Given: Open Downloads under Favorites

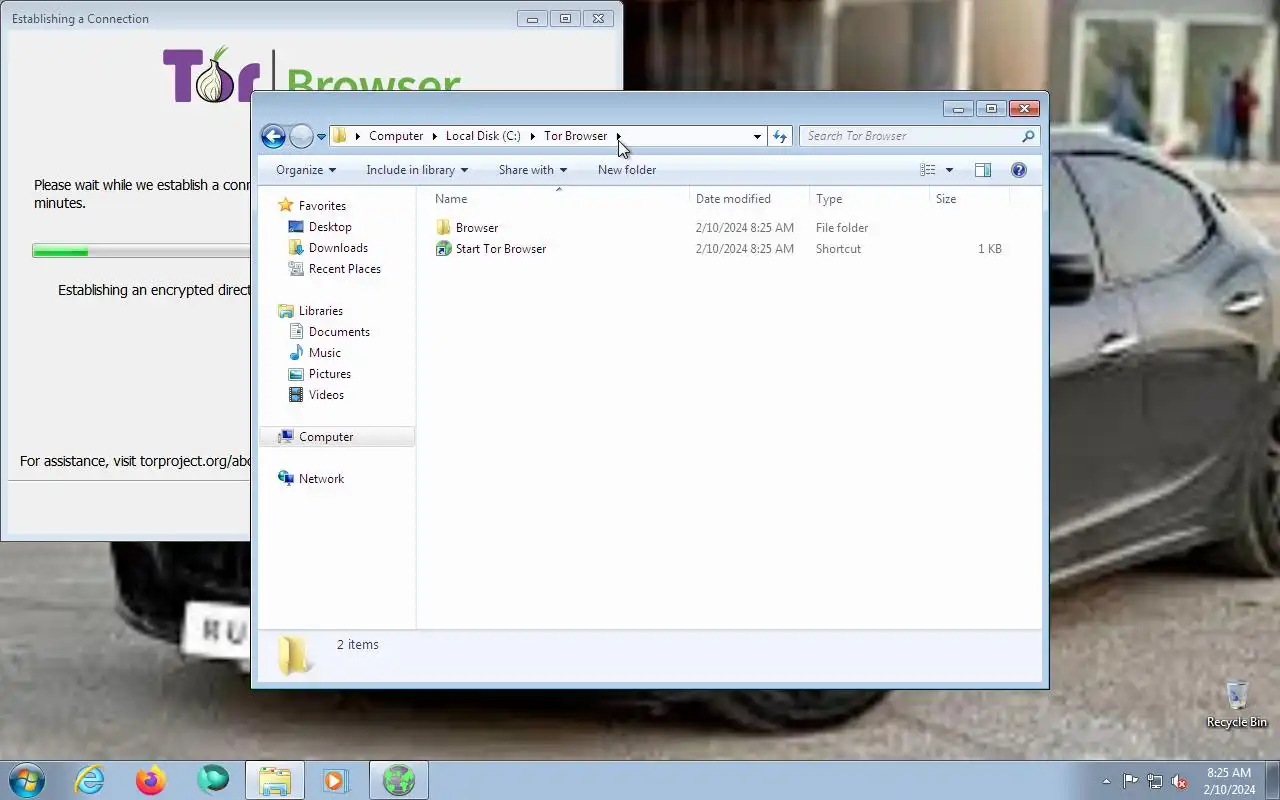Looking at the screenshot, I should coord(338,248).
